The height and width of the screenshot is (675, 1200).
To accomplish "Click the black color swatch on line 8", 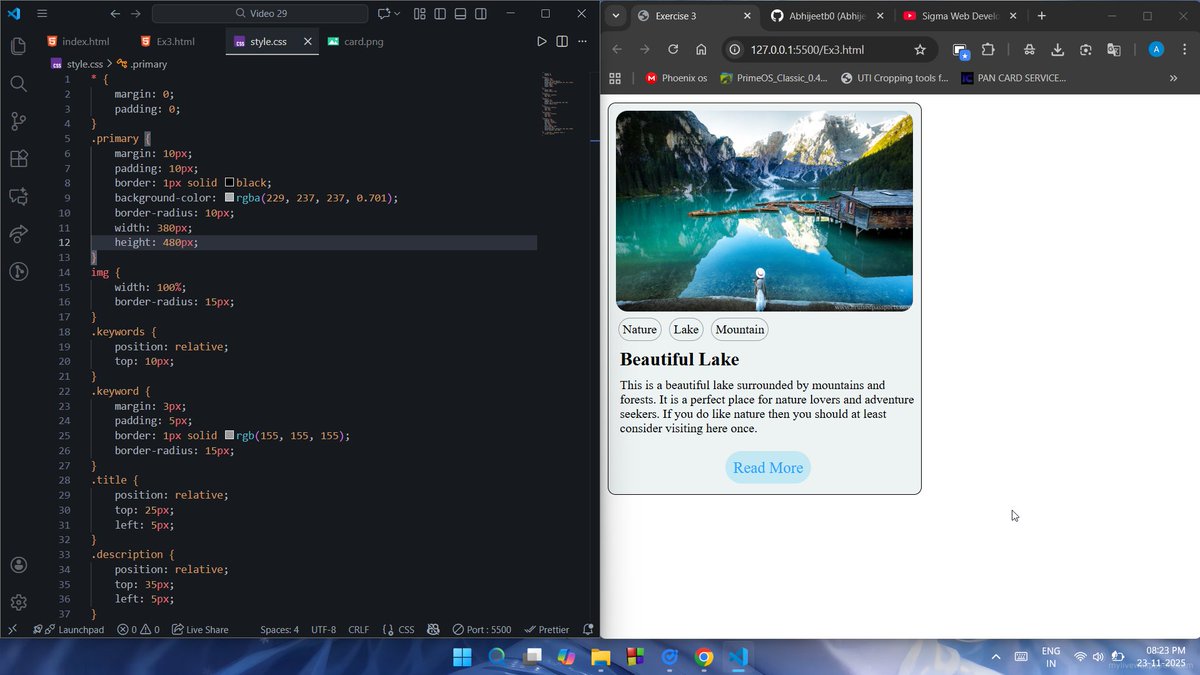I will coord(230,182).
